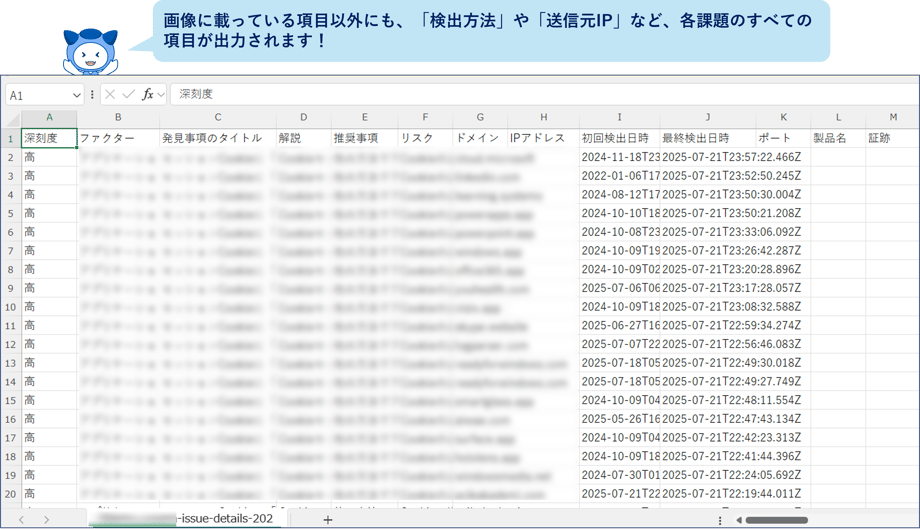Click cell A1 containing 深刻度
This screenshot has height=529, width=920.
(49, 138)
